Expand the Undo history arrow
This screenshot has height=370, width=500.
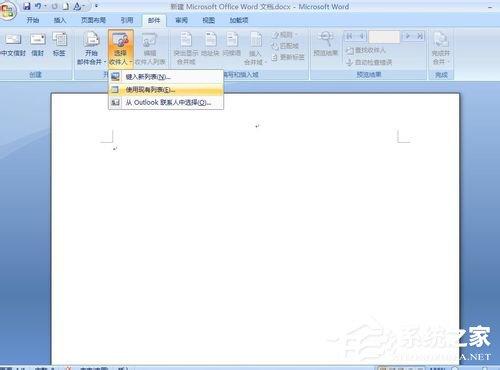[45, 6]
